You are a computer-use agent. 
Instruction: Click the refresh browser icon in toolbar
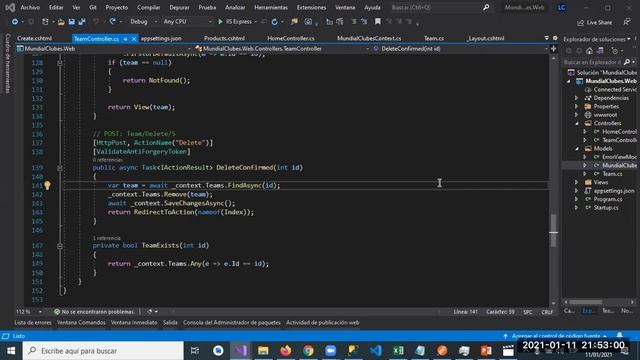click(275, 22)
